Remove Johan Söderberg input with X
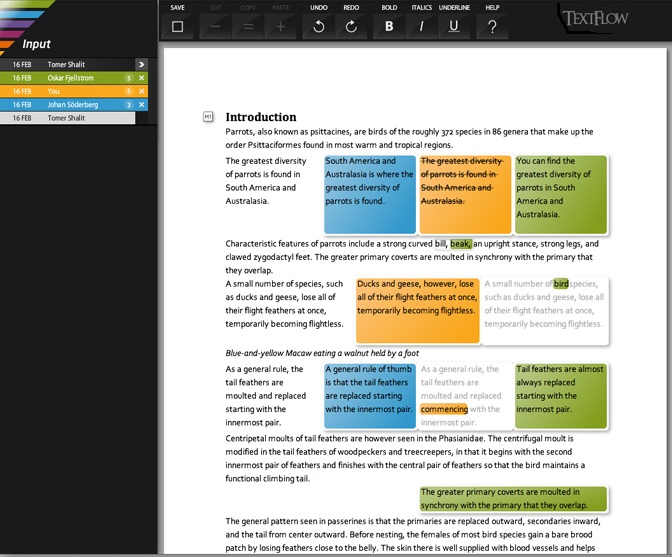This screenshot has height=557, width=672. [x=141, y=105]
